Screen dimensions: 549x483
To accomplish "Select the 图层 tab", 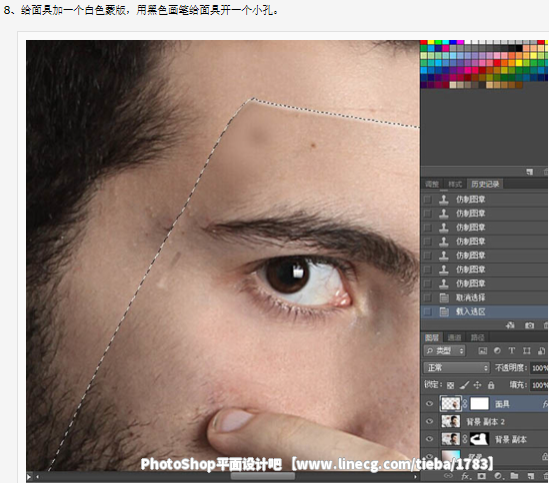I will tap(432, 338).
